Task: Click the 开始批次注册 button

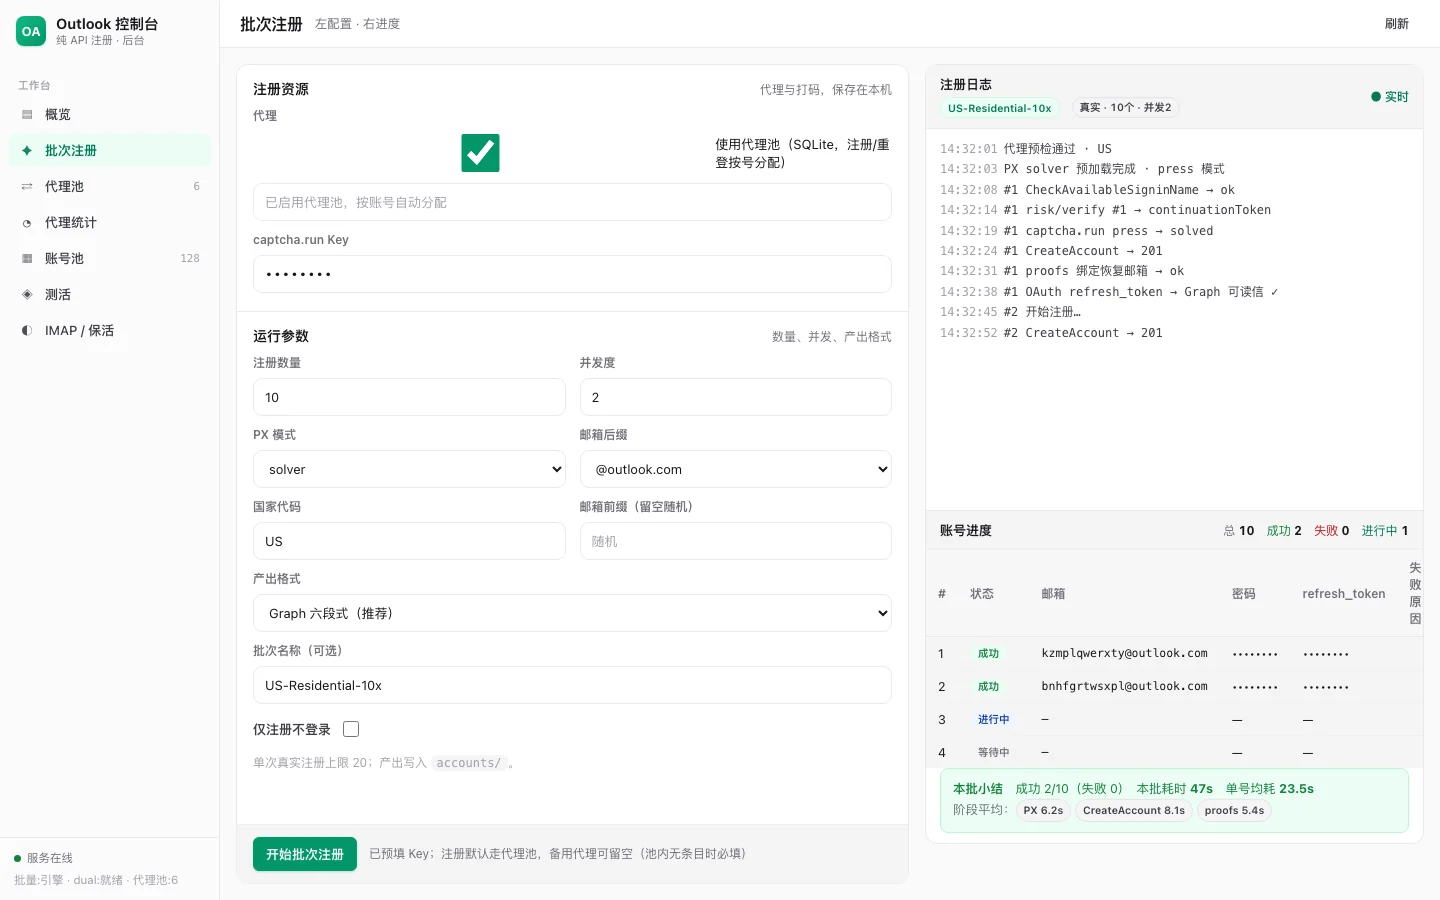Action: tap(305, 854)
